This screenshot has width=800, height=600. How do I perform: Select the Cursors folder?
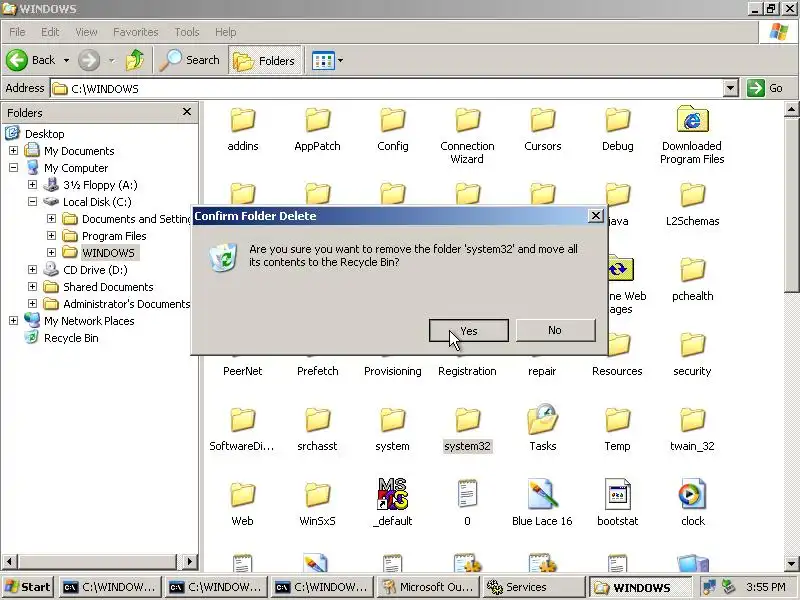click(x=543, y=130)
